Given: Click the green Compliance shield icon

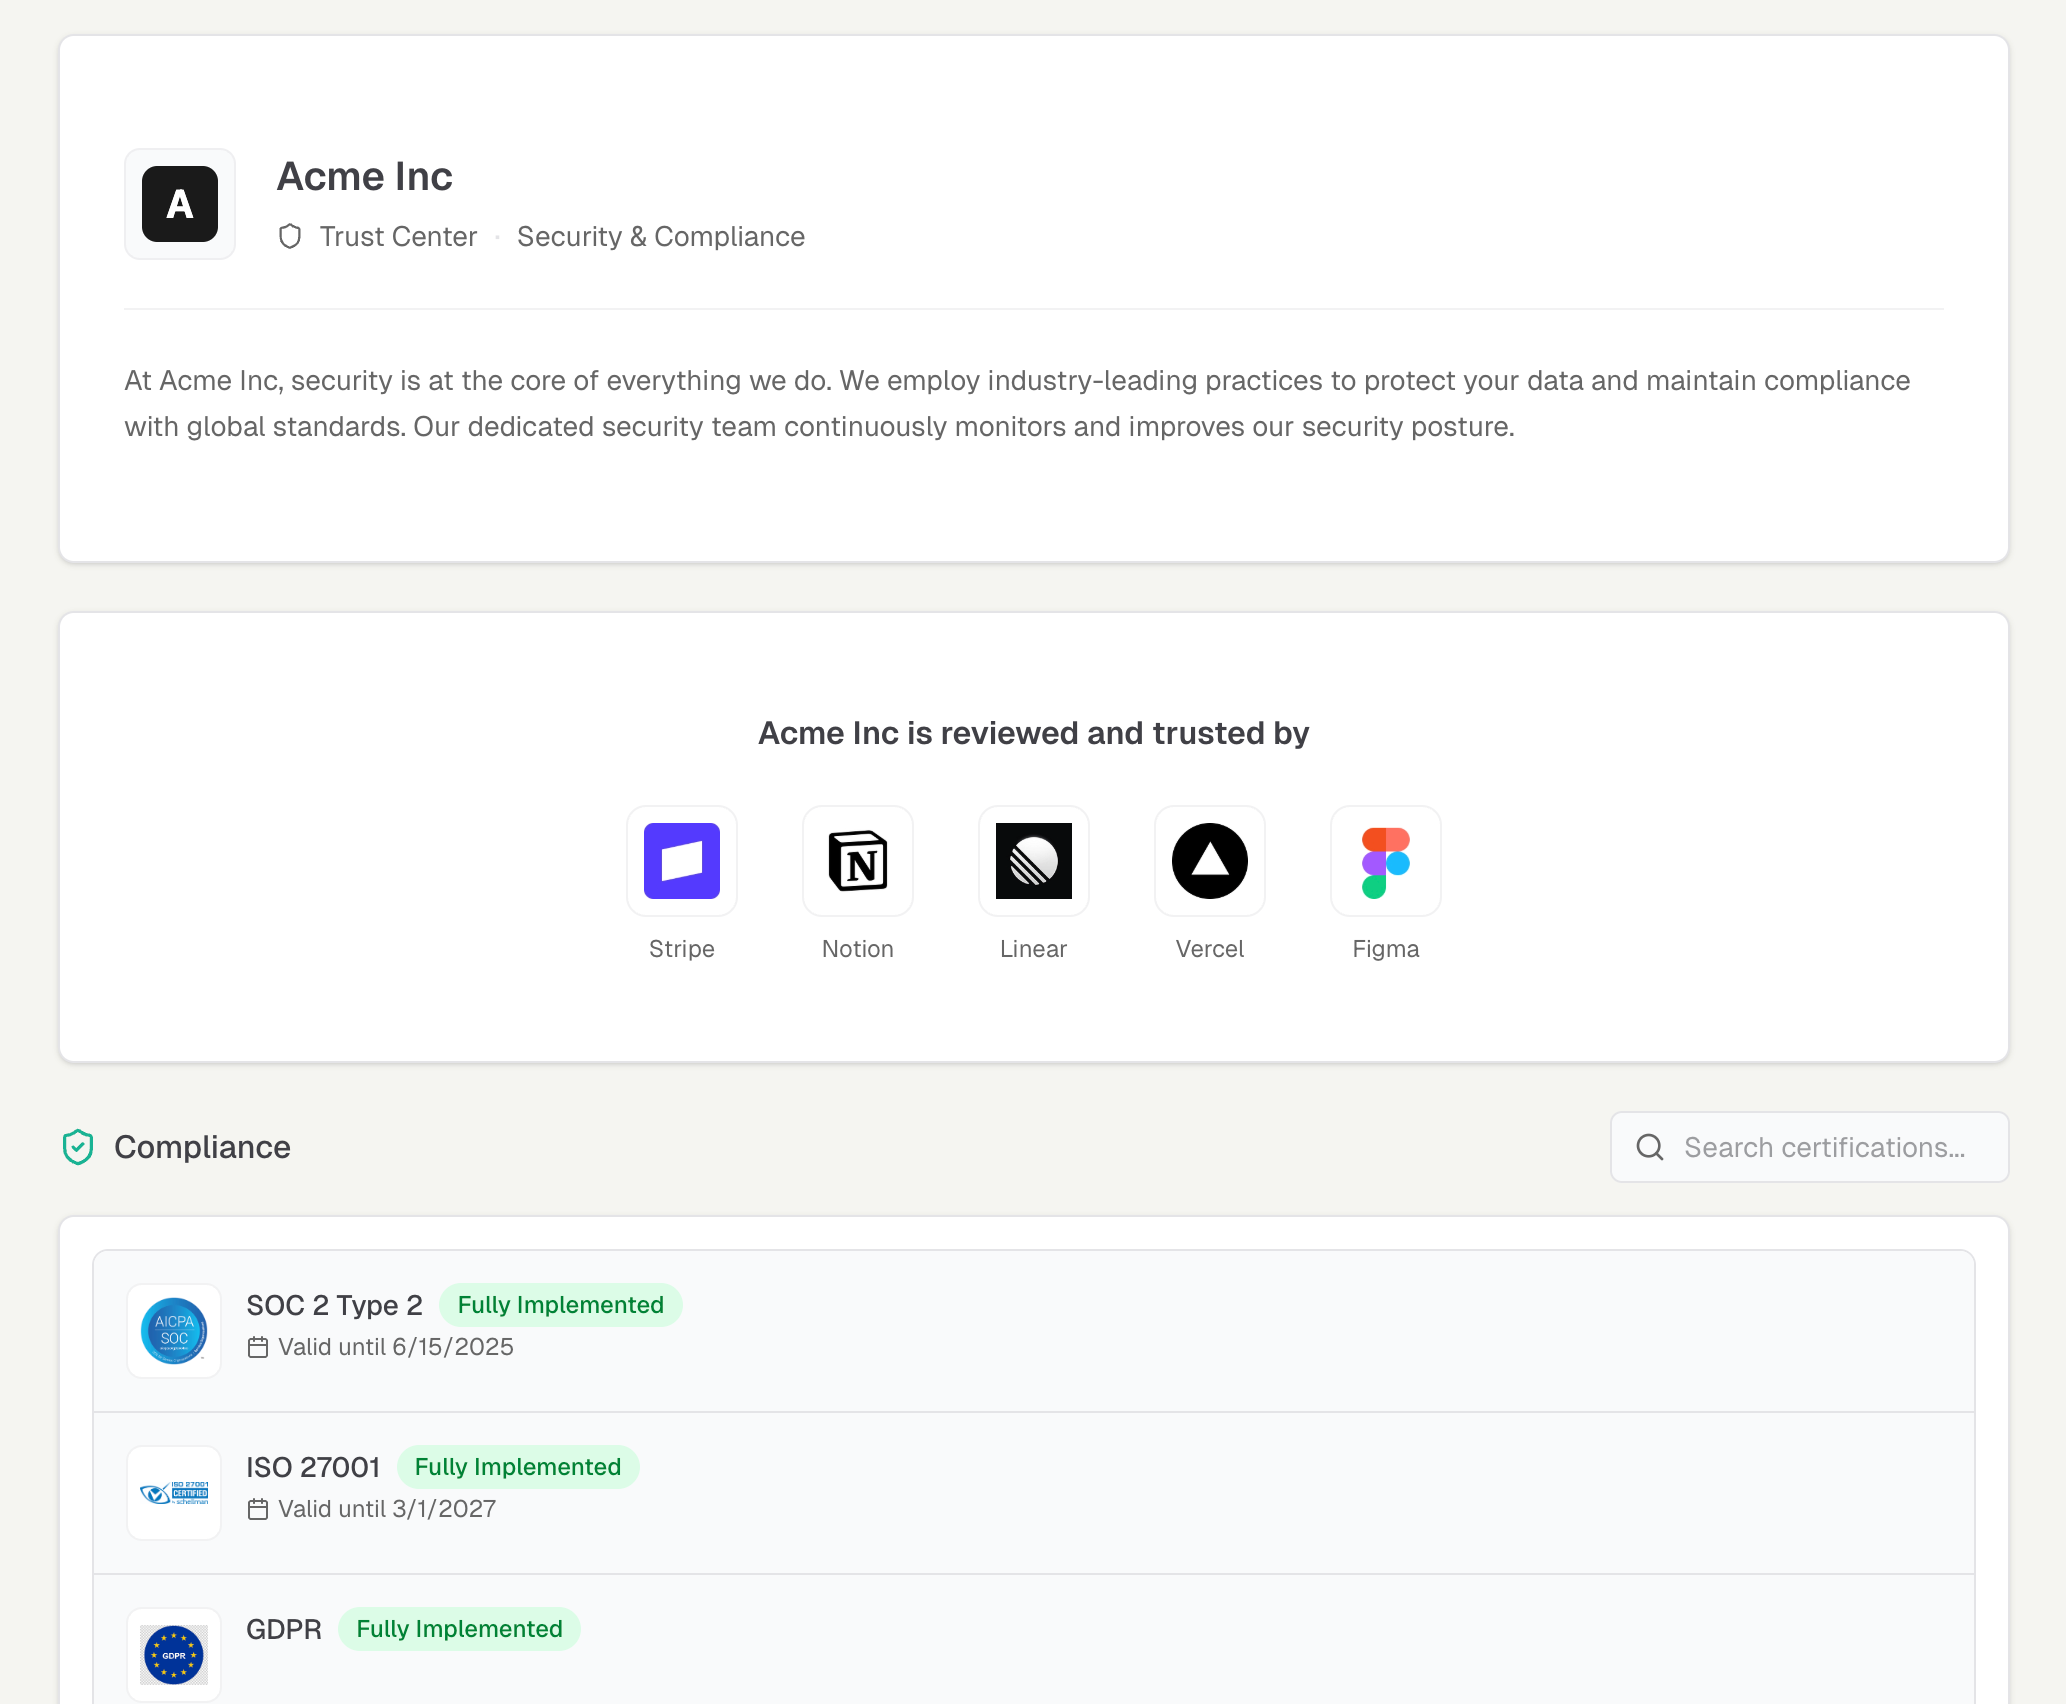Looking at the screenshot, I should pos(77,1147).
